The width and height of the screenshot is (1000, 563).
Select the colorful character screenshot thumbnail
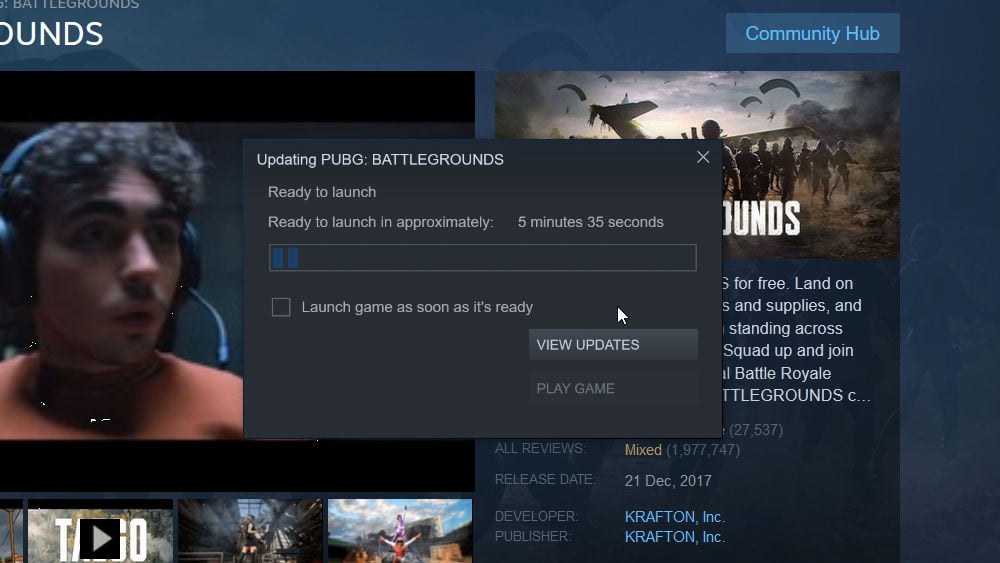tap(400, 531)
